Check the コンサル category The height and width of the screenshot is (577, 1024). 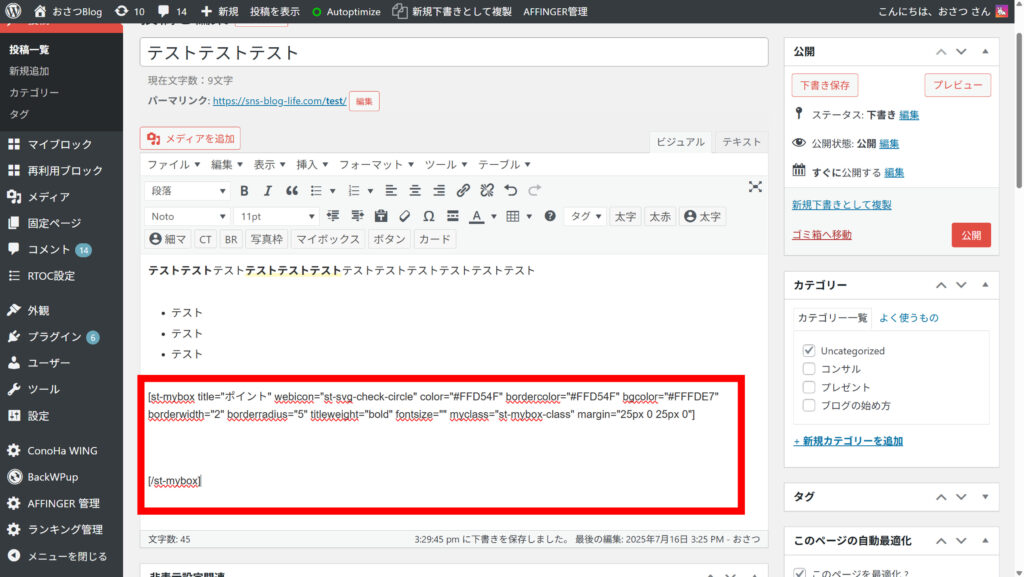[x=808, y=369]
